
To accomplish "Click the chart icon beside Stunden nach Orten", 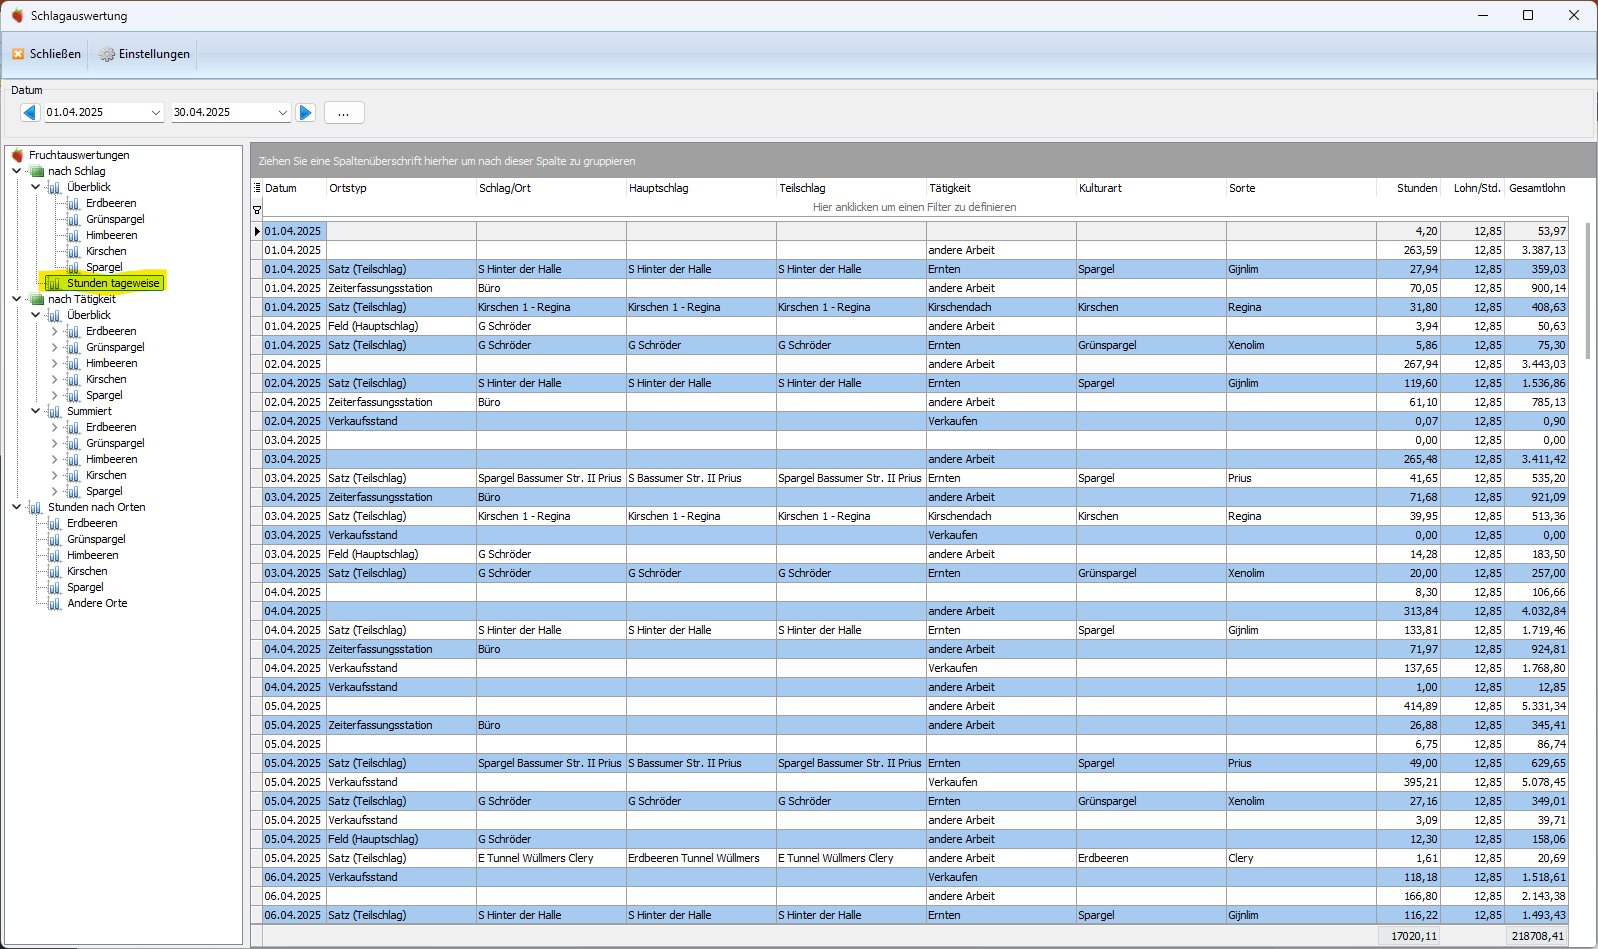I will (36, 507).
